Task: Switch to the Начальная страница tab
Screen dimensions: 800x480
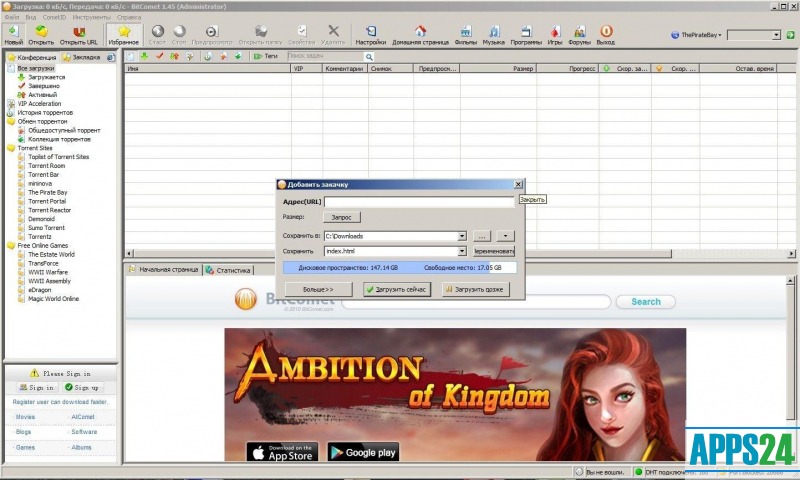Action: click(x=163, y=269)
